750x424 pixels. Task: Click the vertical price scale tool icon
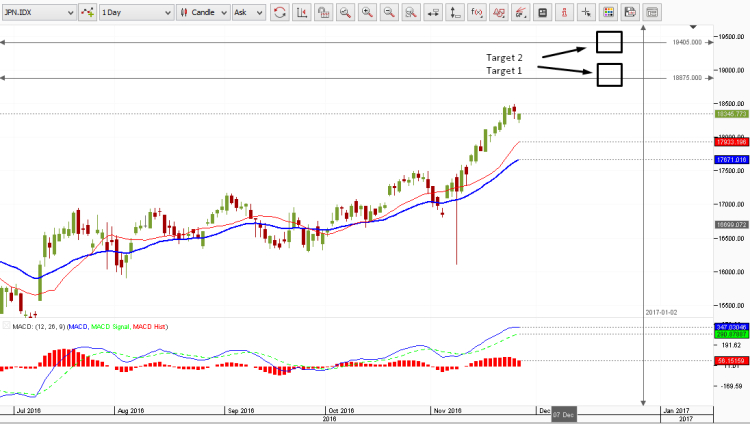coord(454,13)
